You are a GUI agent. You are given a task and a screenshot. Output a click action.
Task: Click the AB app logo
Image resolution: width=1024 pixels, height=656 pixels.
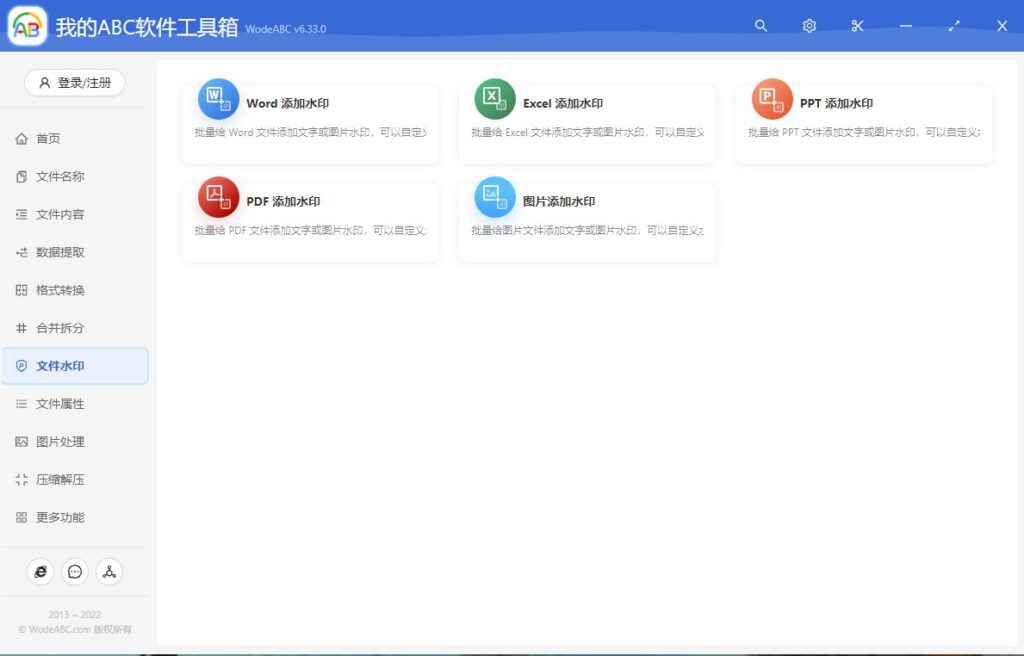(x=27, y=25)
